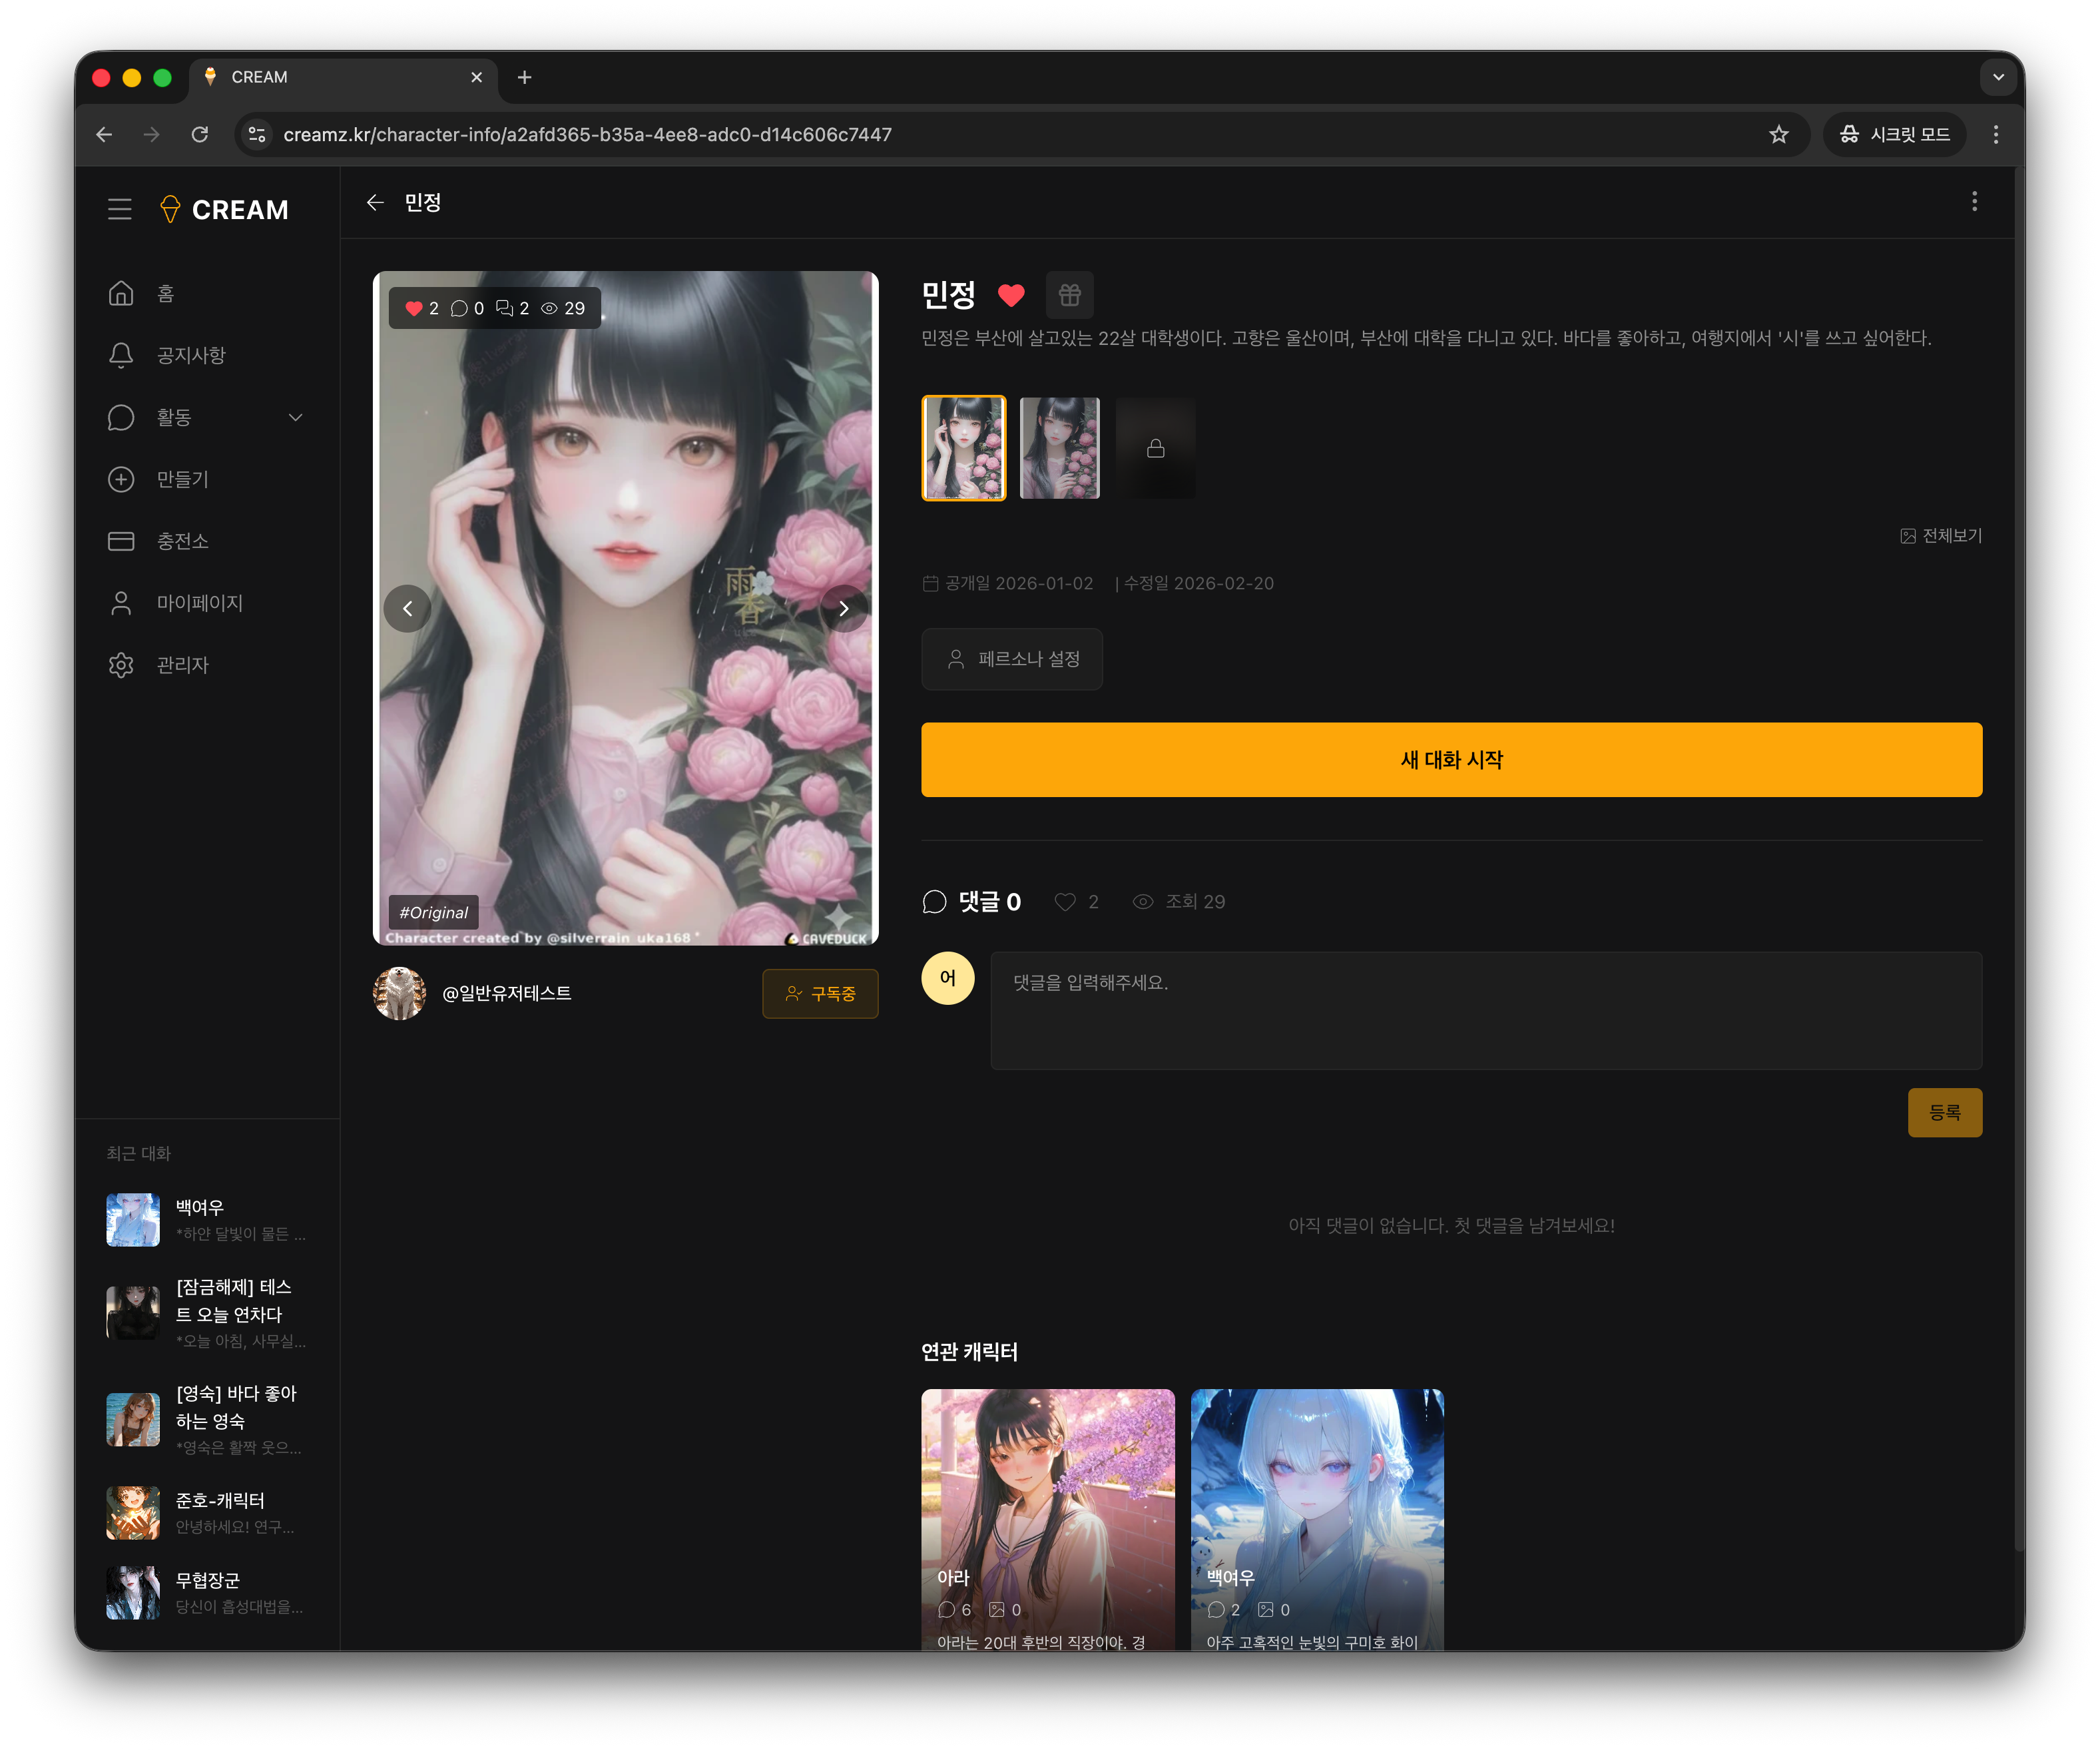
Task: Open 페르소나 설정 persona settings
Action: click(x=1011, y=659)
